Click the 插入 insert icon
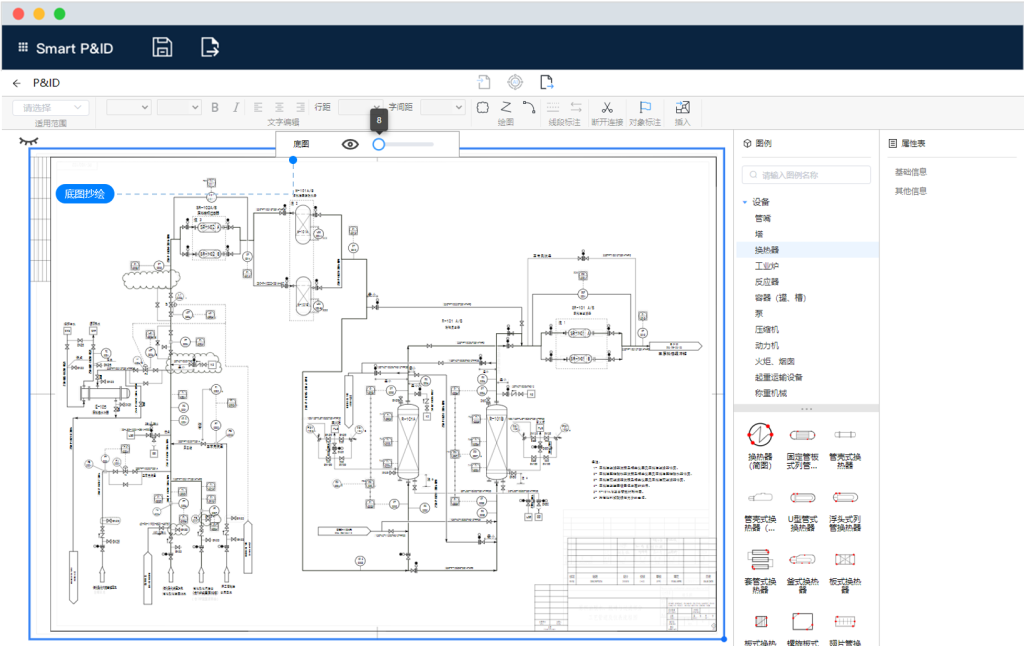 (683, 107)
